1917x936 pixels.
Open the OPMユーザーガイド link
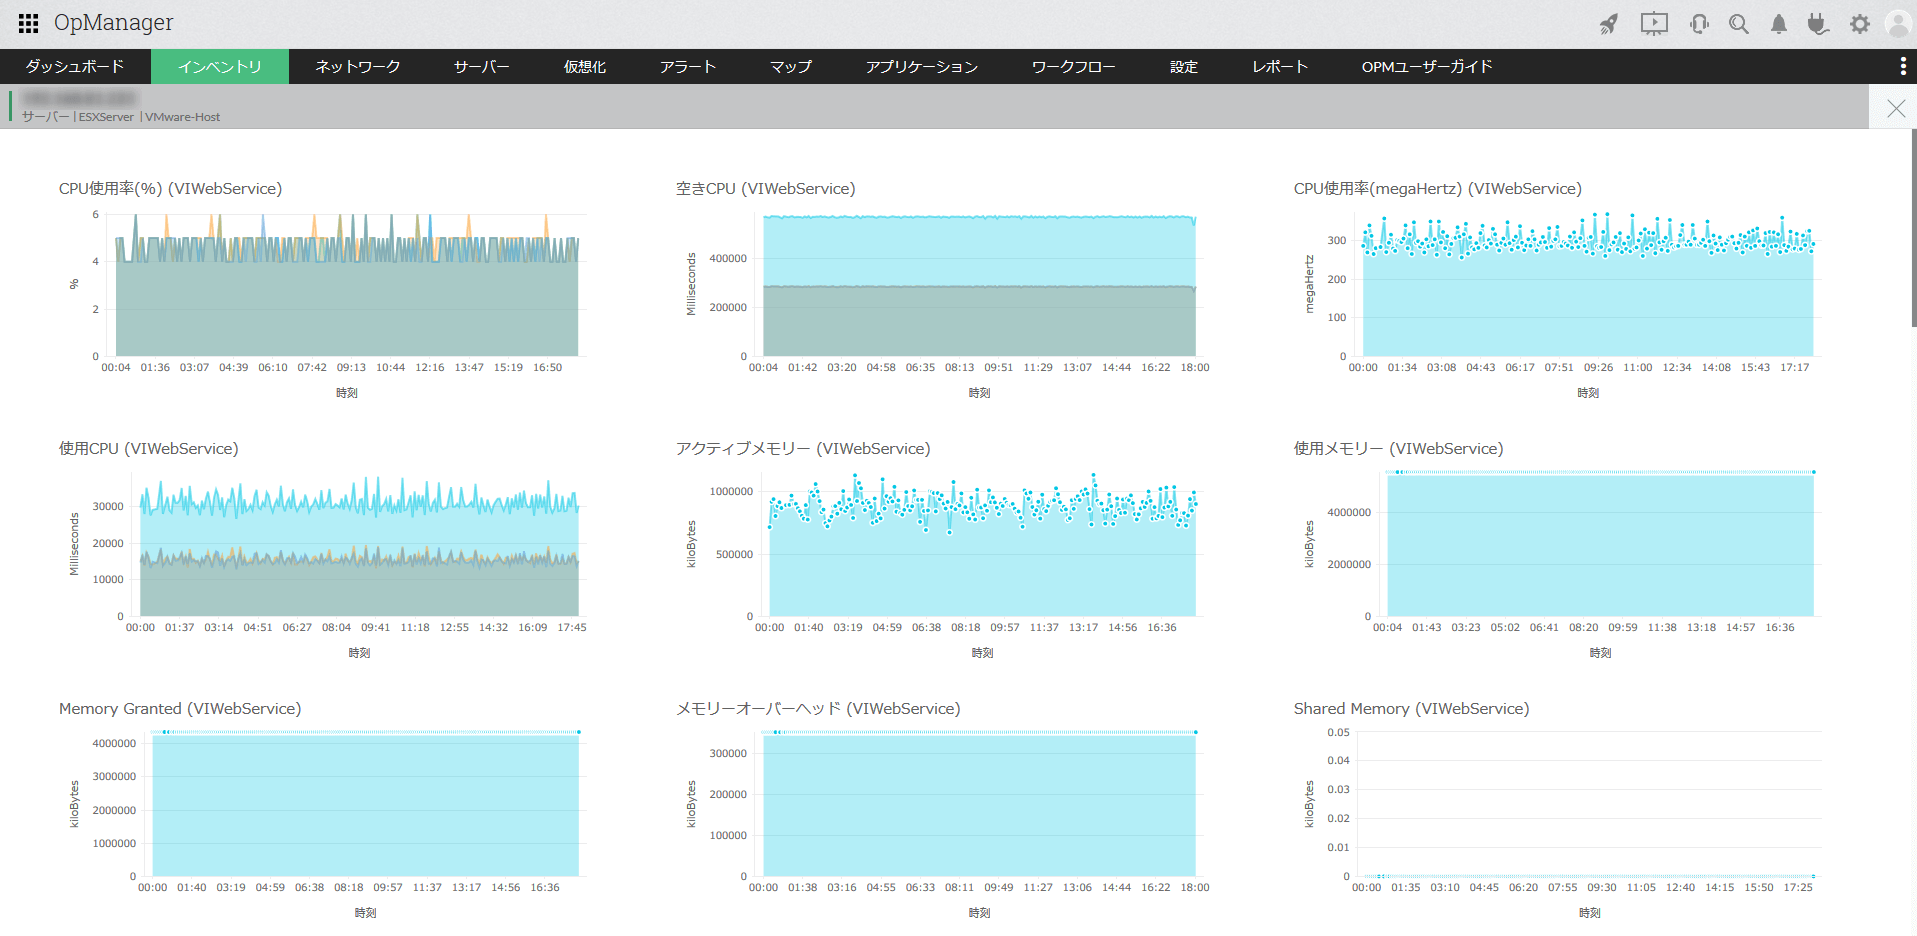[x=1427, y=66]
